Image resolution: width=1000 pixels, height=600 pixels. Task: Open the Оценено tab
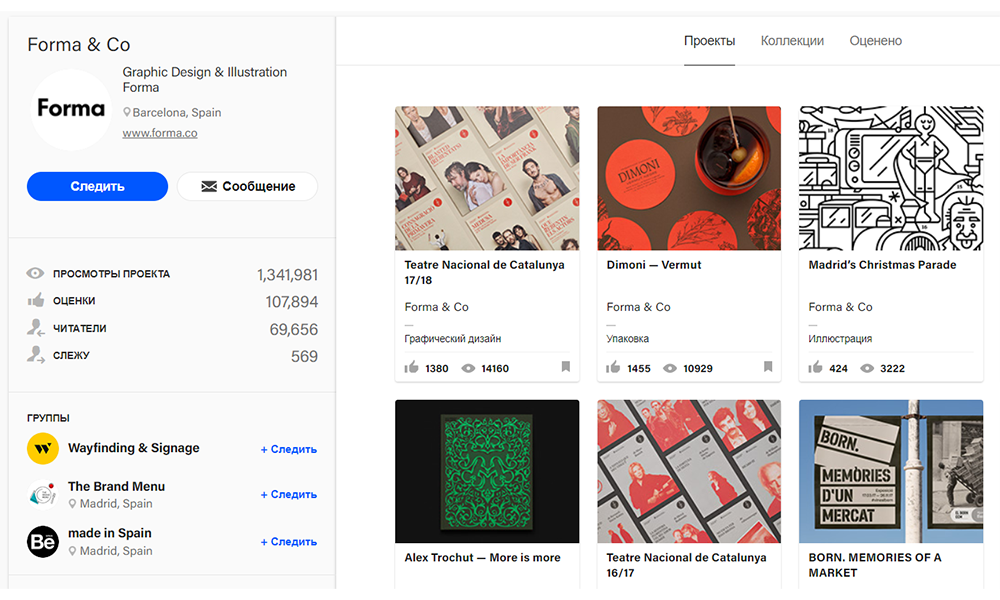(875, 41)
